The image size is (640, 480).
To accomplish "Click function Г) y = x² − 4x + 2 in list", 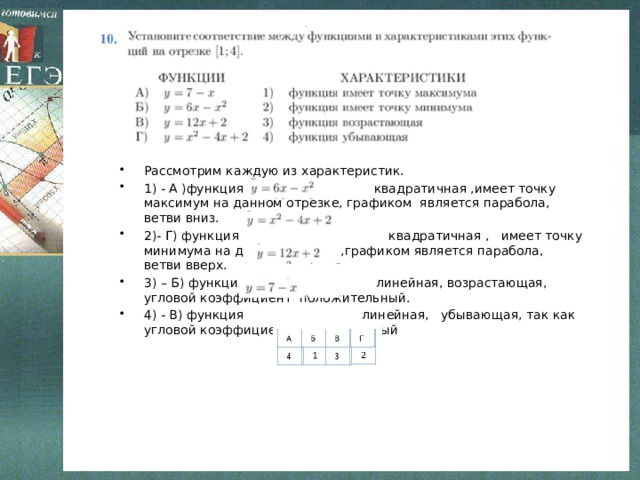I will (192, 137).
